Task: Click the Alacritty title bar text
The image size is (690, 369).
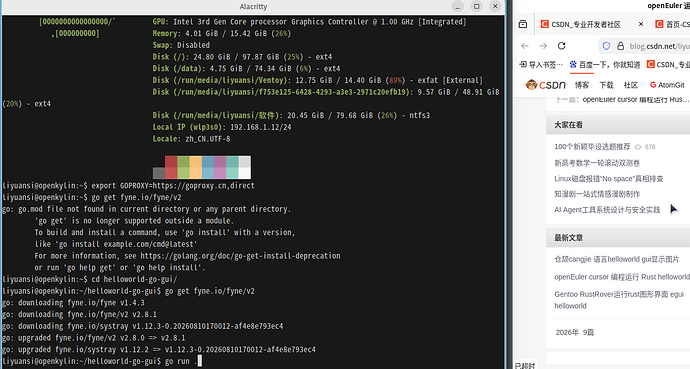Action: pos(253,7)
